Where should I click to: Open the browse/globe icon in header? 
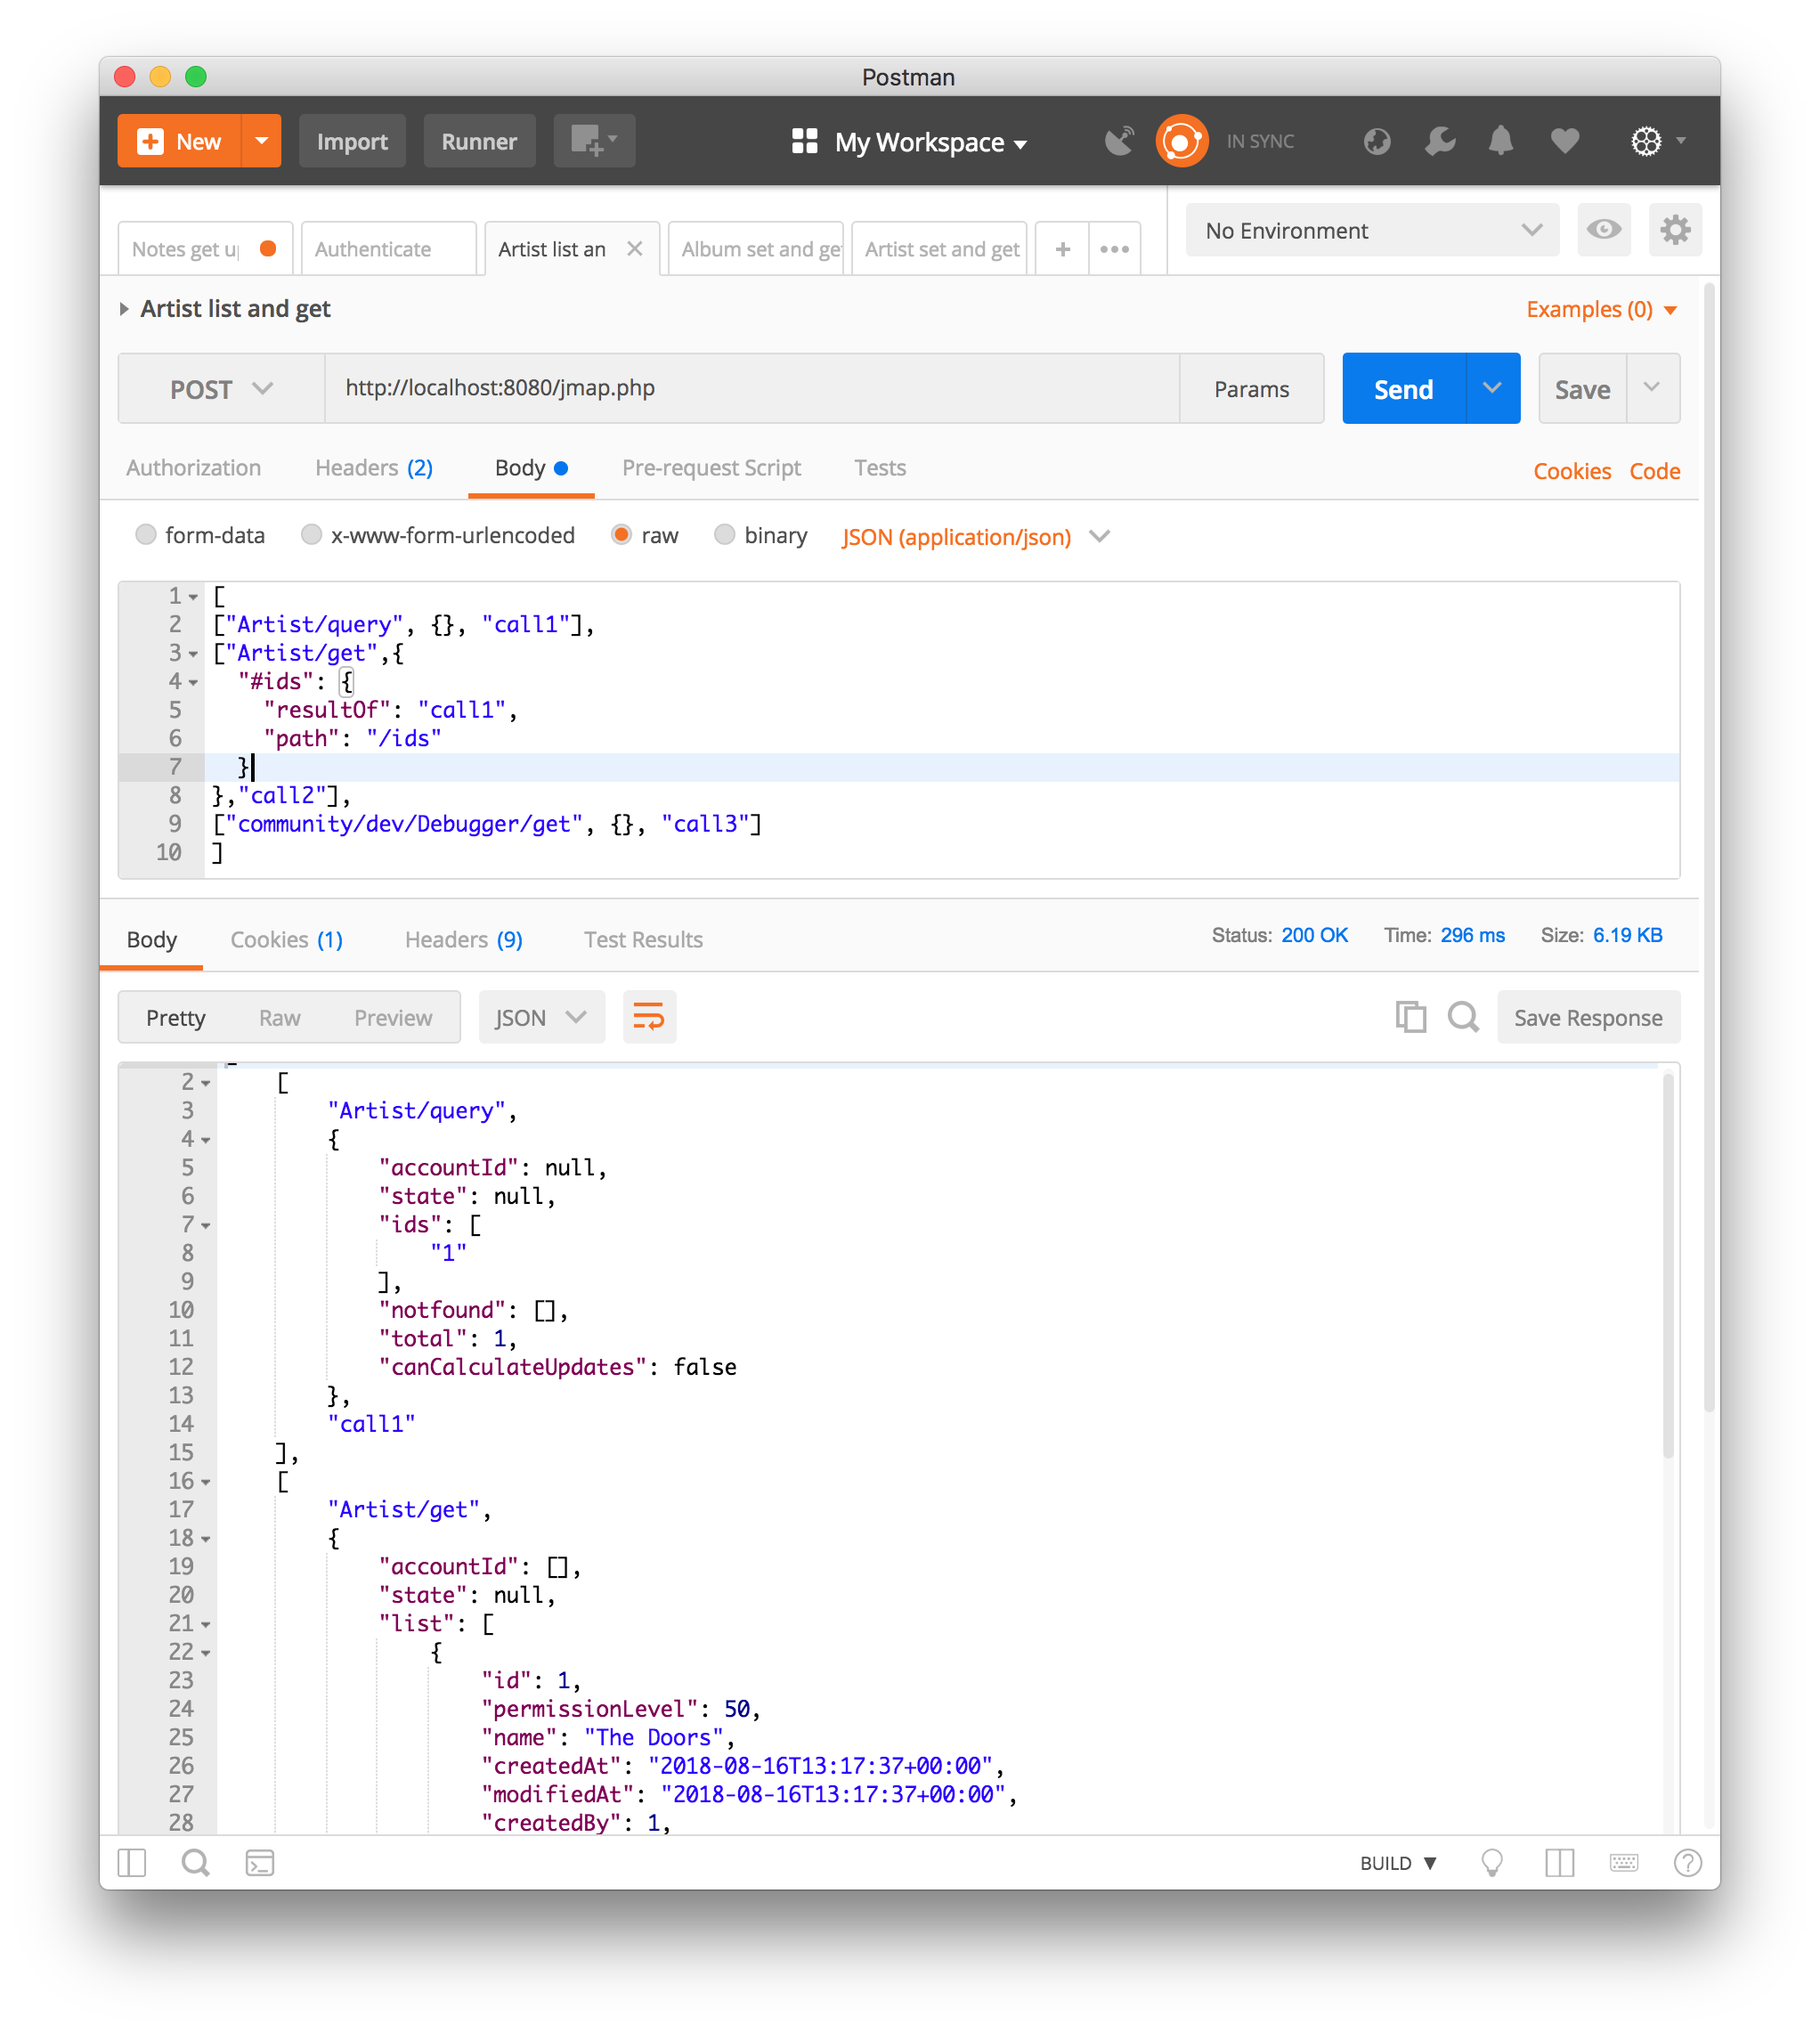pyautogui.click(x=1377, y=141)
